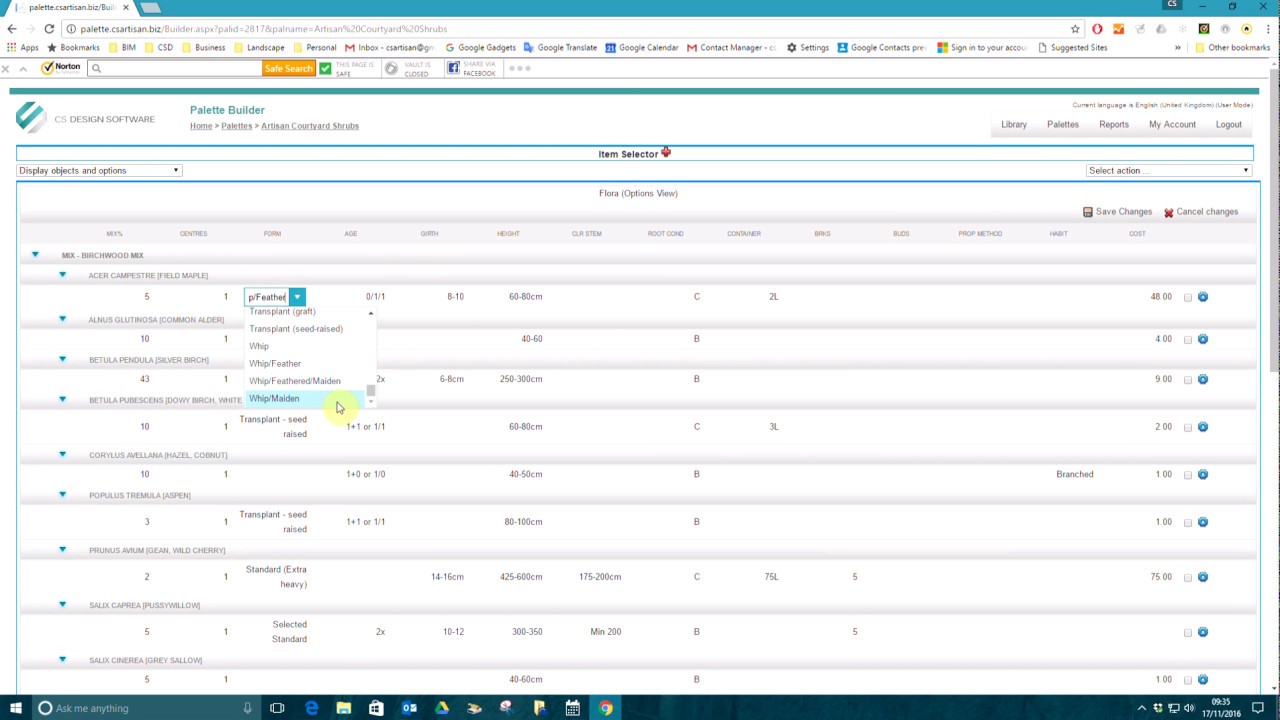The width and height of the screenshot is (1280, 720).
Task: Open the Reports menu
Action: 1114,125
